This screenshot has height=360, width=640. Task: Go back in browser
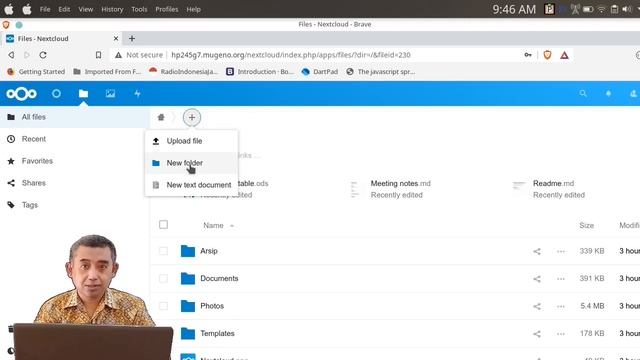click(x=11, y=55)
